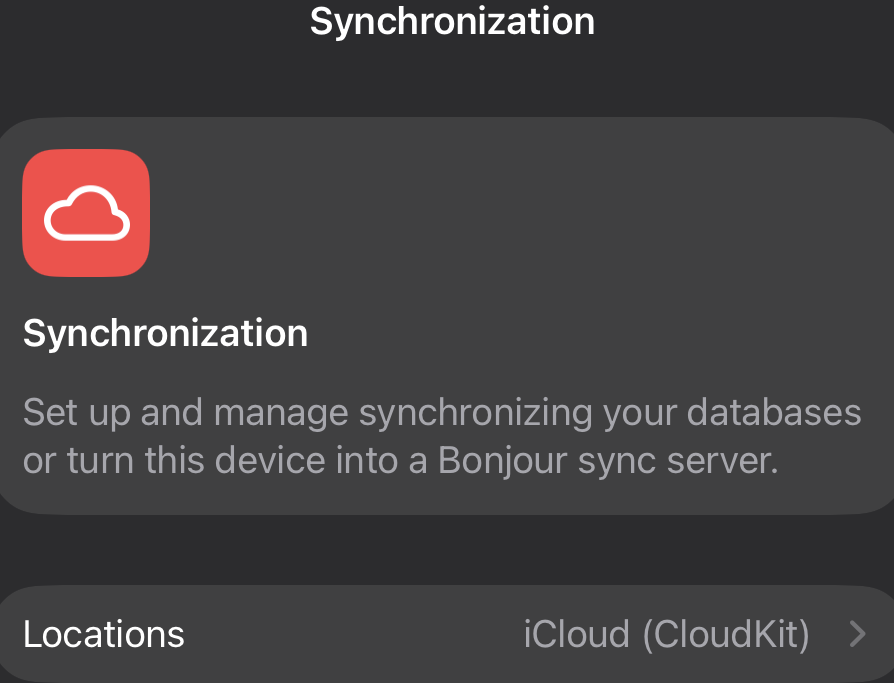Select the Synchronization info card
Screen dimensions: 894x683
click(447, 316)
